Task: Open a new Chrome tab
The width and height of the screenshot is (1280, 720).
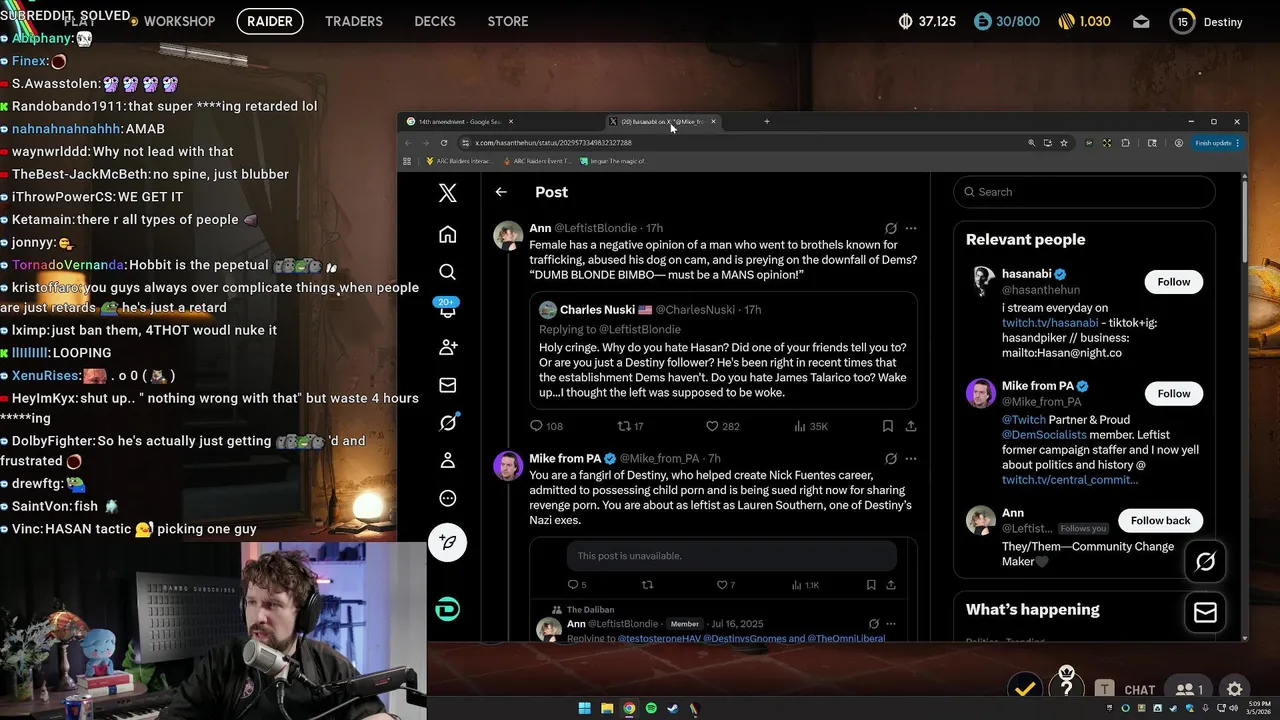Action: click(767, 122)
